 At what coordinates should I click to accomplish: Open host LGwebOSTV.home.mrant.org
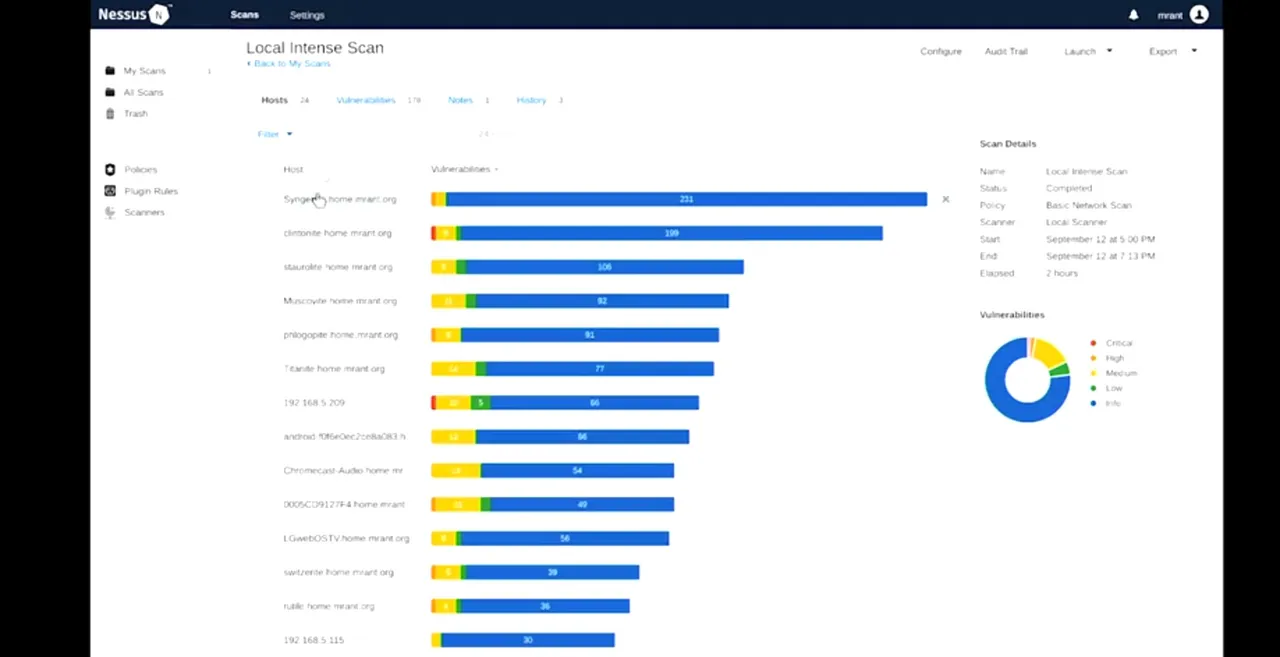click(346, 538)
